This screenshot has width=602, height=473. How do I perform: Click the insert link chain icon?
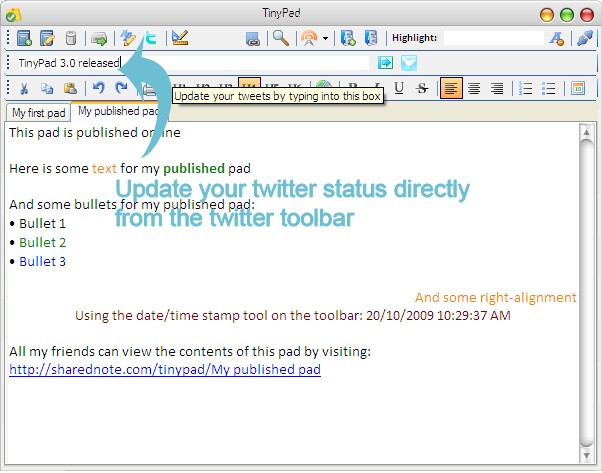coord(253,39)
